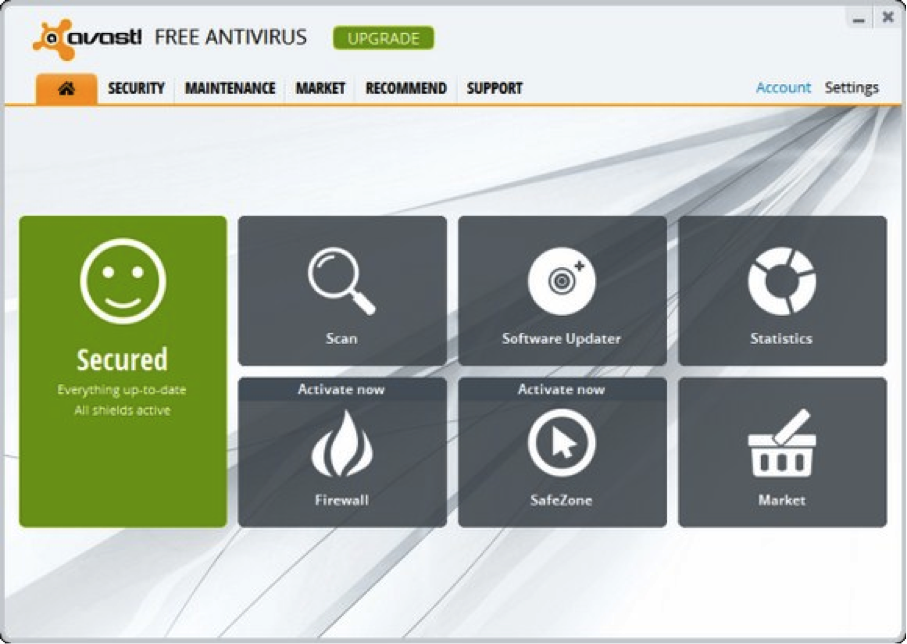Click the Account link

(783, 88)
